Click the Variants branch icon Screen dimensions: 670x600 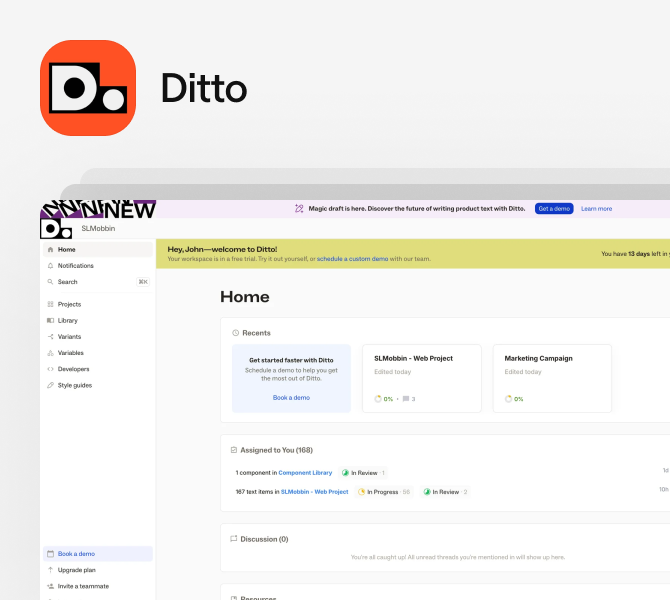coord(50,337)
